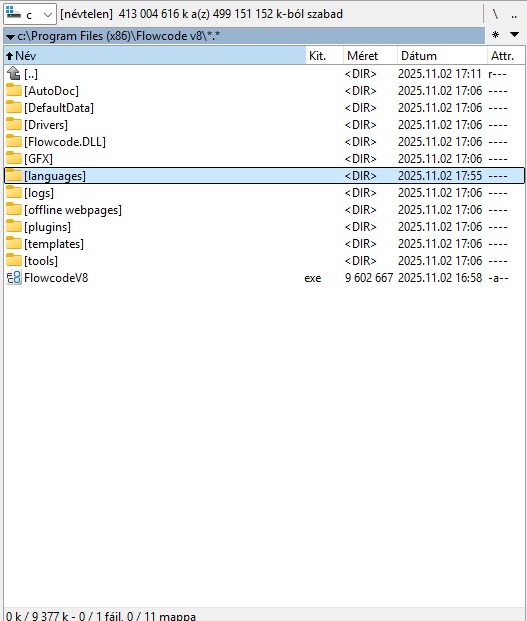Sort by the Méret size column header

click(370, 55)
